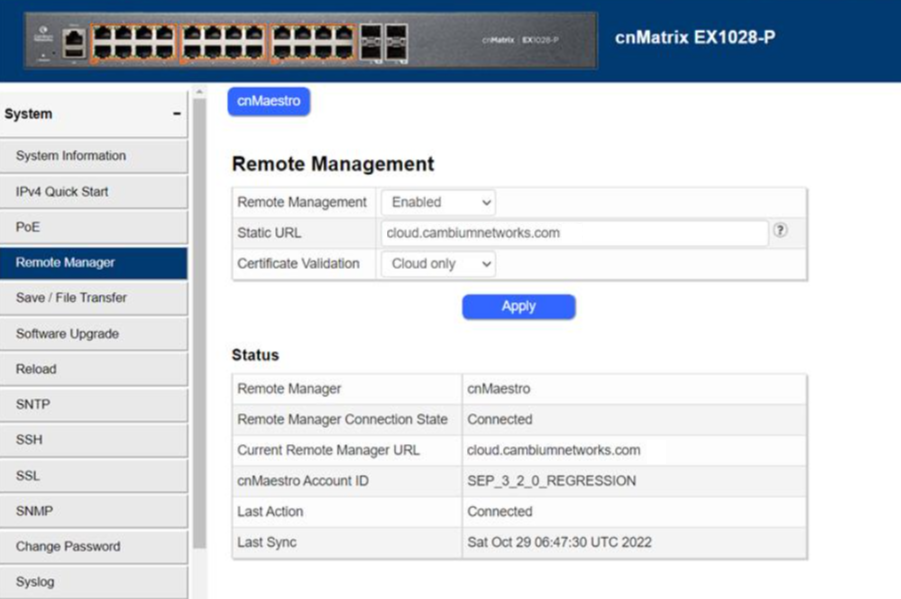Open SSH settings
The width and height of the screenshot is (901, 599).
click(94, 440)
